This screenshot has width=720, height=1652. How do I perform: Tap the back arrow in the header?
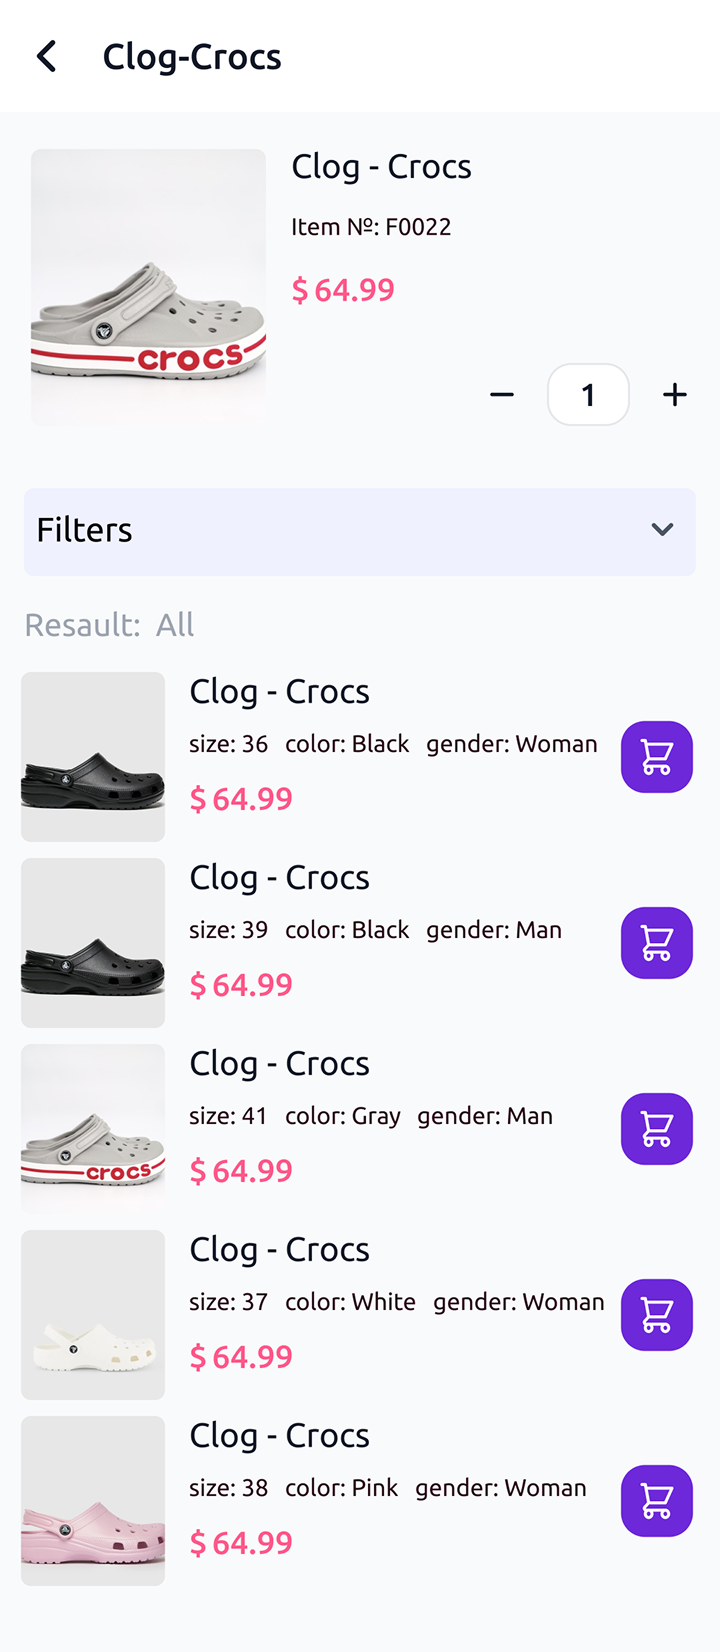click(45, 56)
